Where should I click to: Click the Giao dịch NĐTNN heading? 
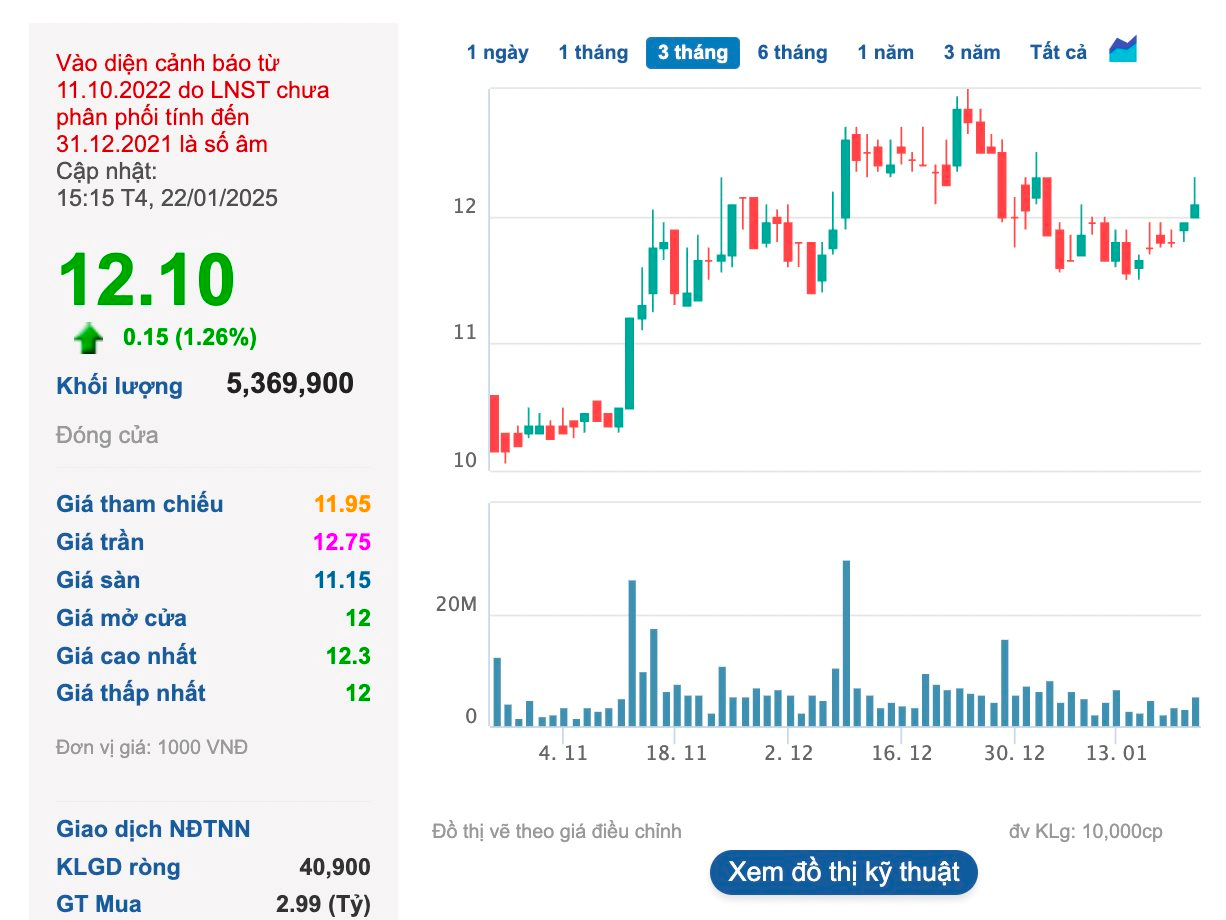(x=153, y=829)
